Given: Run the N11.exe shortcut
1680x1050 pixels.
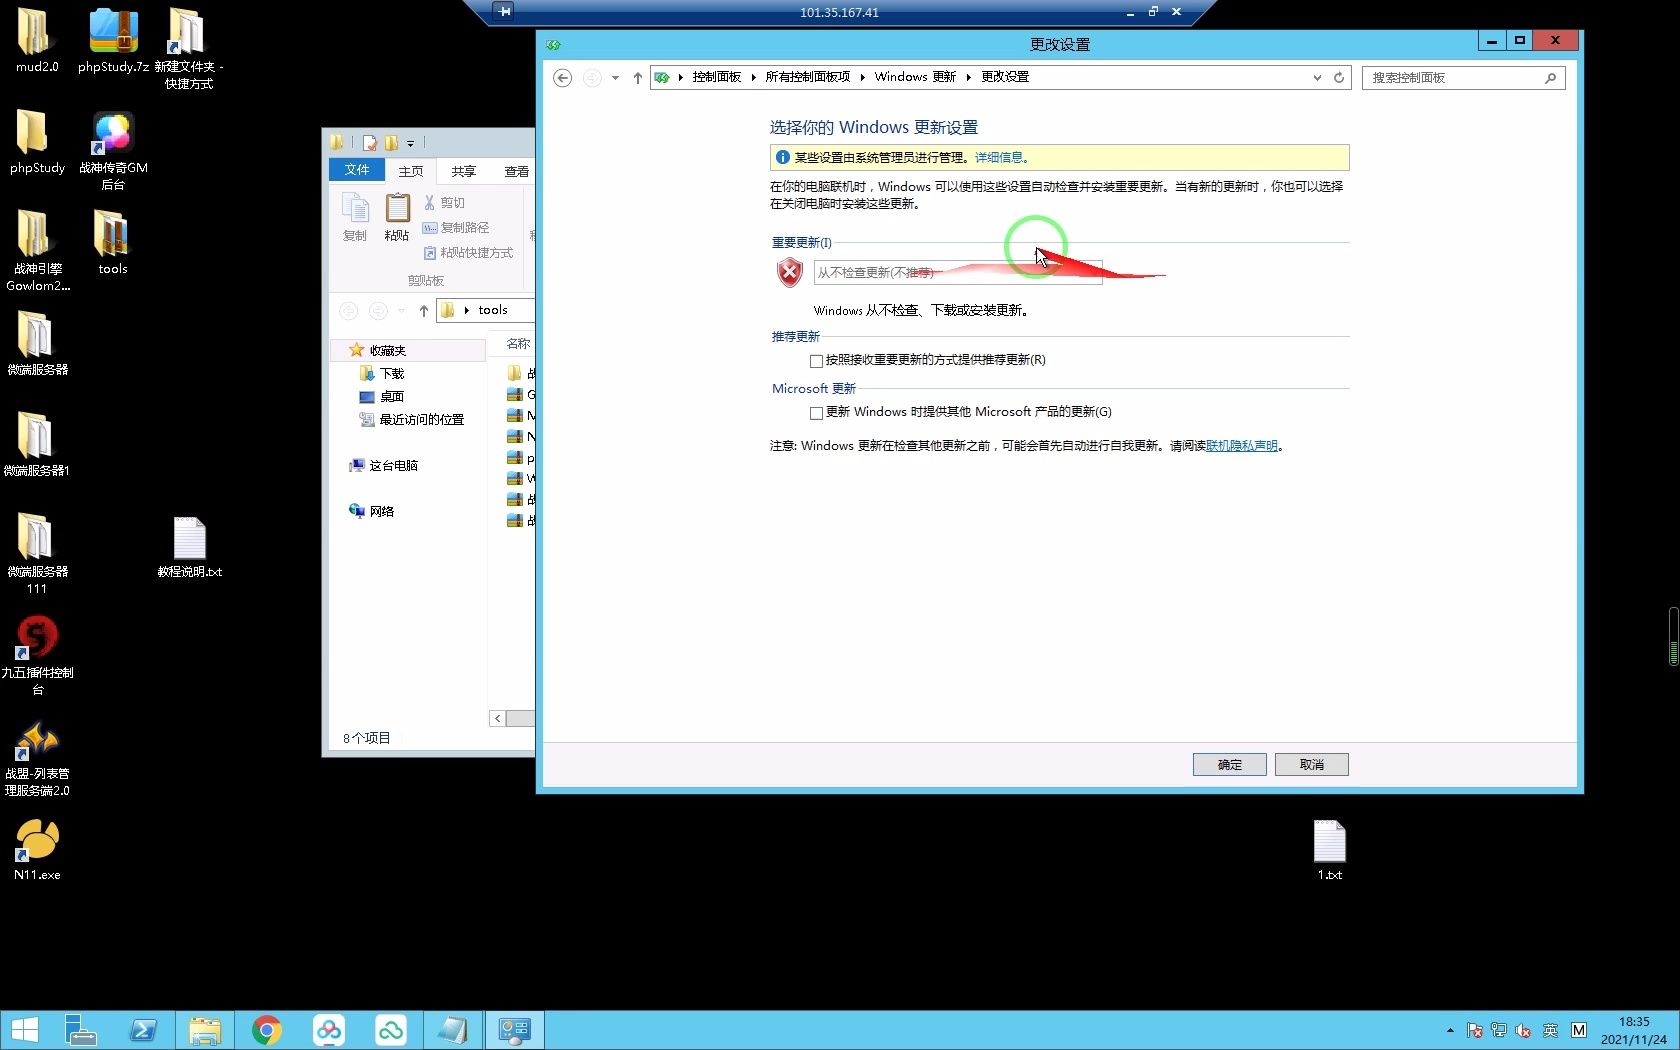Looking at the screenshot, I should point(37,850).
